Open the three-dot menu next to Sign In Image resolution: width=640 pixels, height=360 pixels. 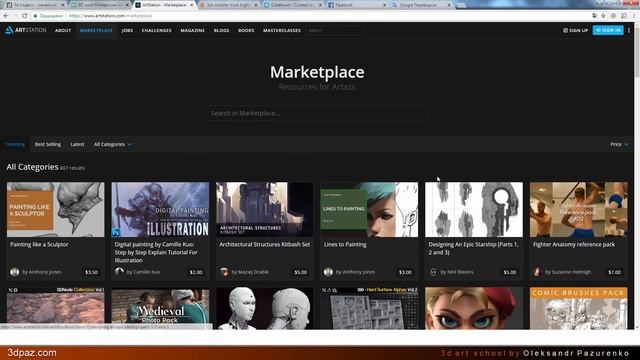(x=629, y=30)
